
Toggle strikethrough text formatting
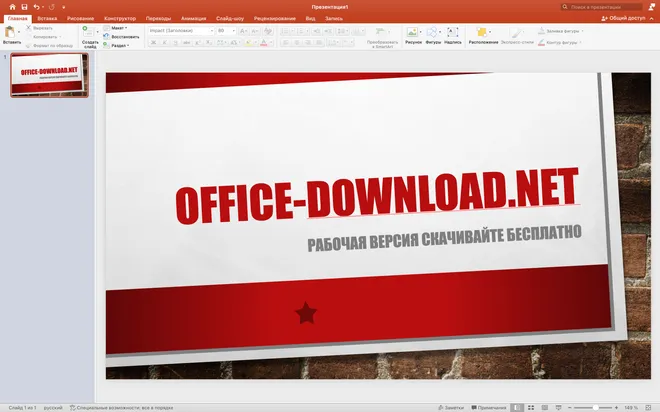click(x=187, y=43)
